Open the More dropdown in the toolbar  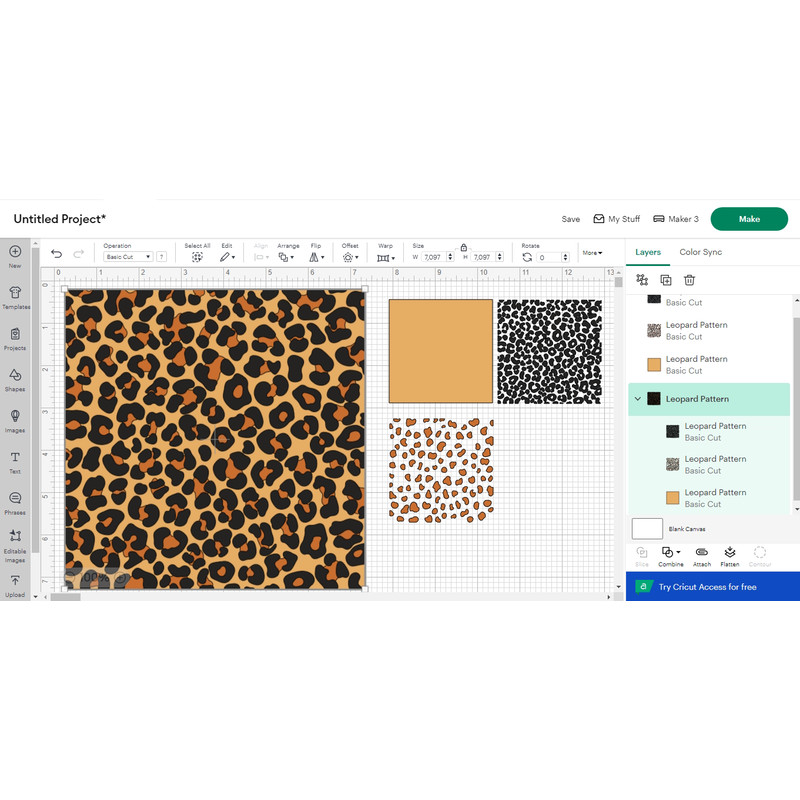point(591,251)
